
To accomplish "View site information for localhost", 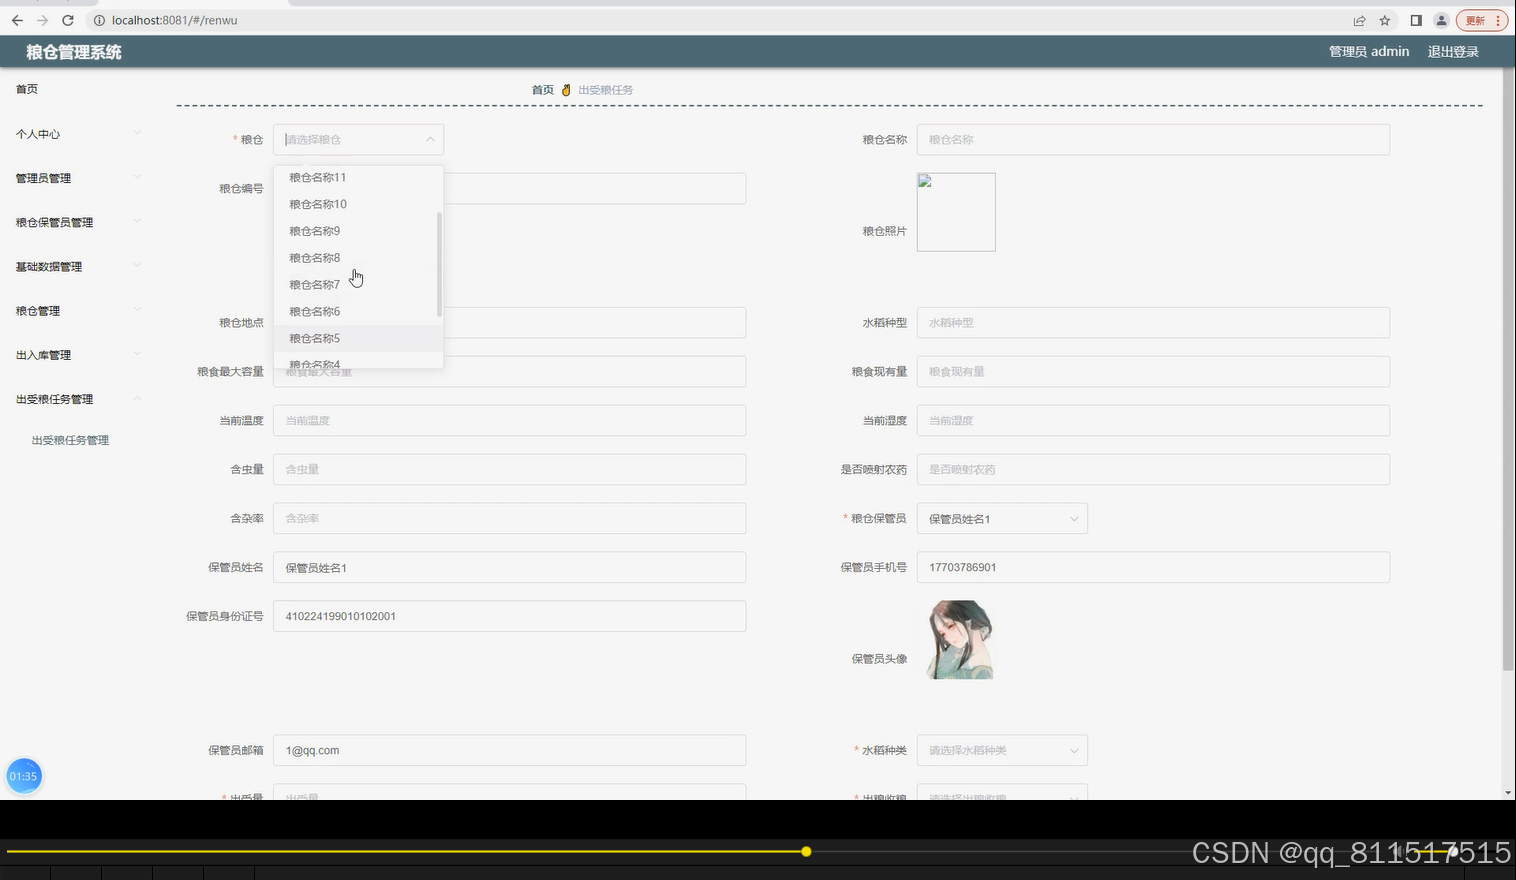I will (99, 20).
